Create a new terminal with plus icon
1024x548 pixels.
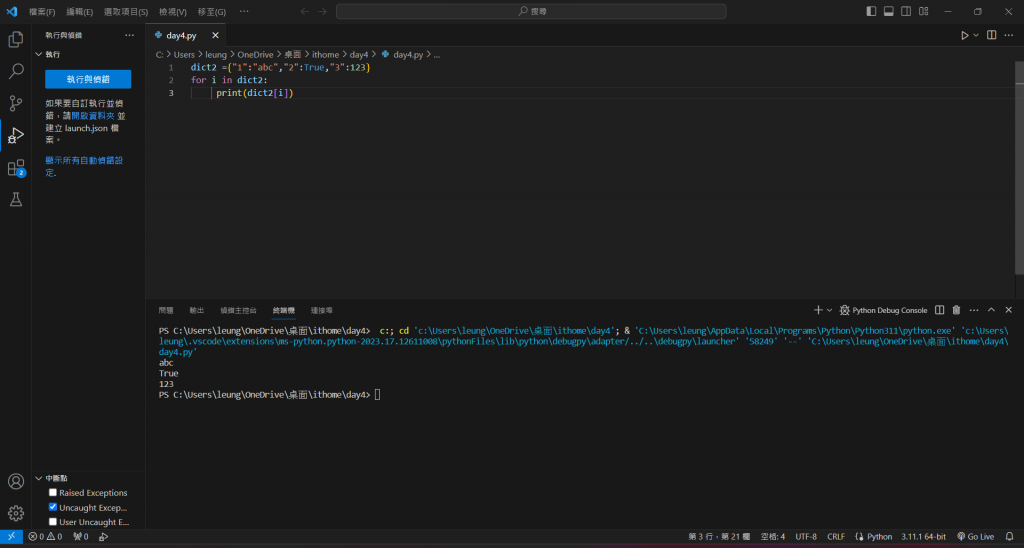pos(818,310)
